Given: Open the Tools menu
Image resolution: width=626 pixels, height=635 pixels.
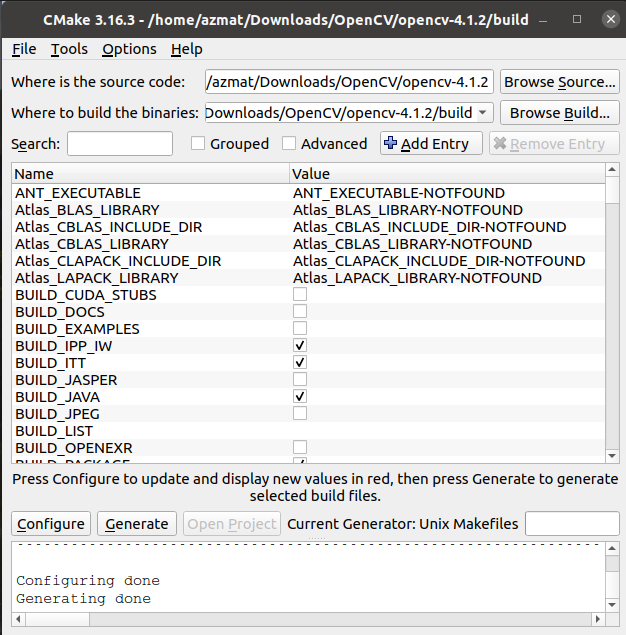Looking at the screenshot, I should coord(69,49).
